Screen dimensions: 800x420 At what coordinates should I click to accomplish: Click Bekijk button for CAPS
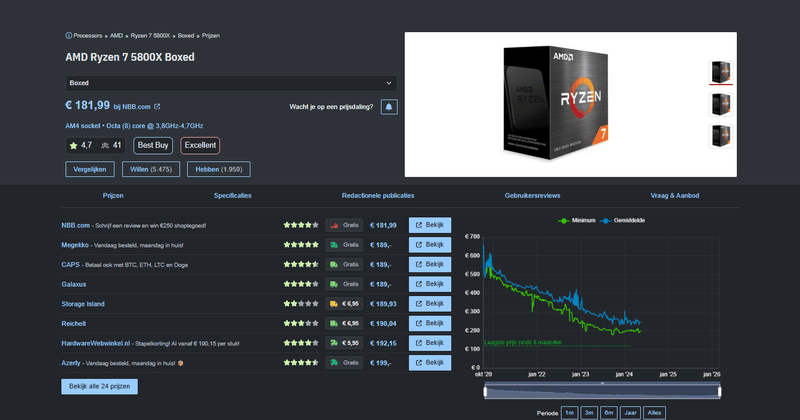(430, 264)
